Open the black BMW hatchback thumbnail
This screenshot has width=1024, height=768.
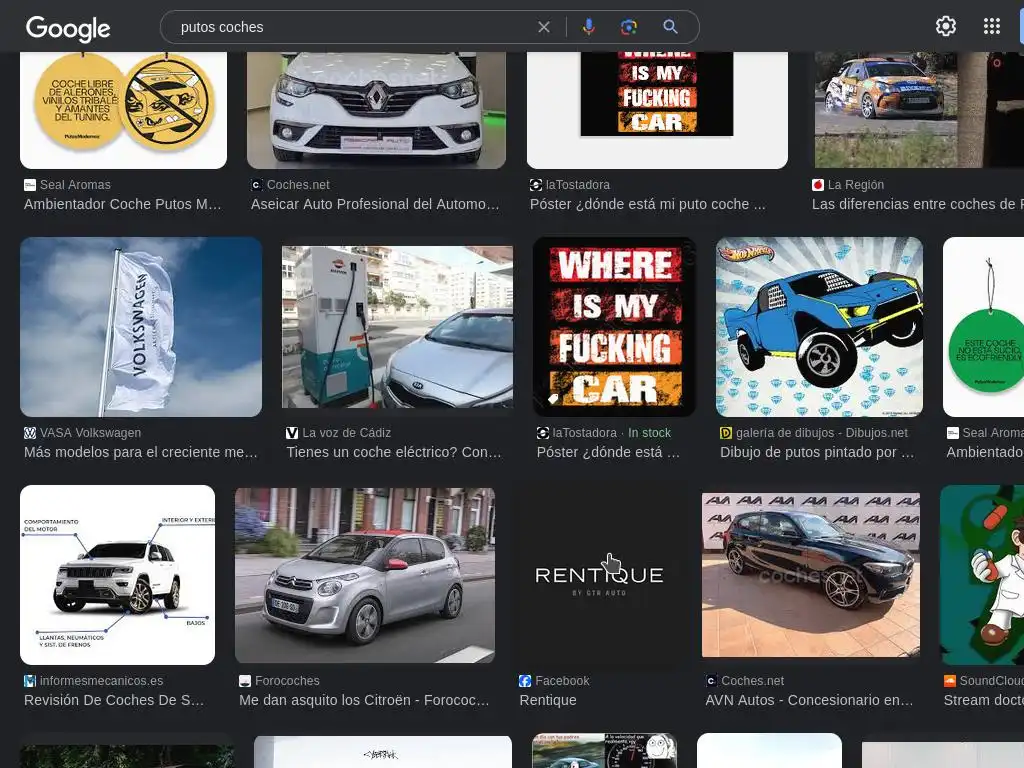coord(810,575)
